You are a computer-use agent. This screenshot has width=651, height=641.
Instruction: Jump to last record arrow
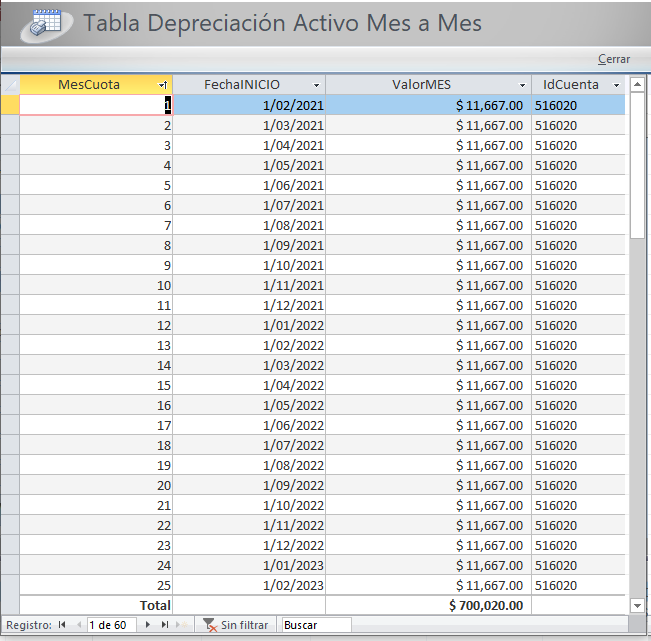point(164,625)
